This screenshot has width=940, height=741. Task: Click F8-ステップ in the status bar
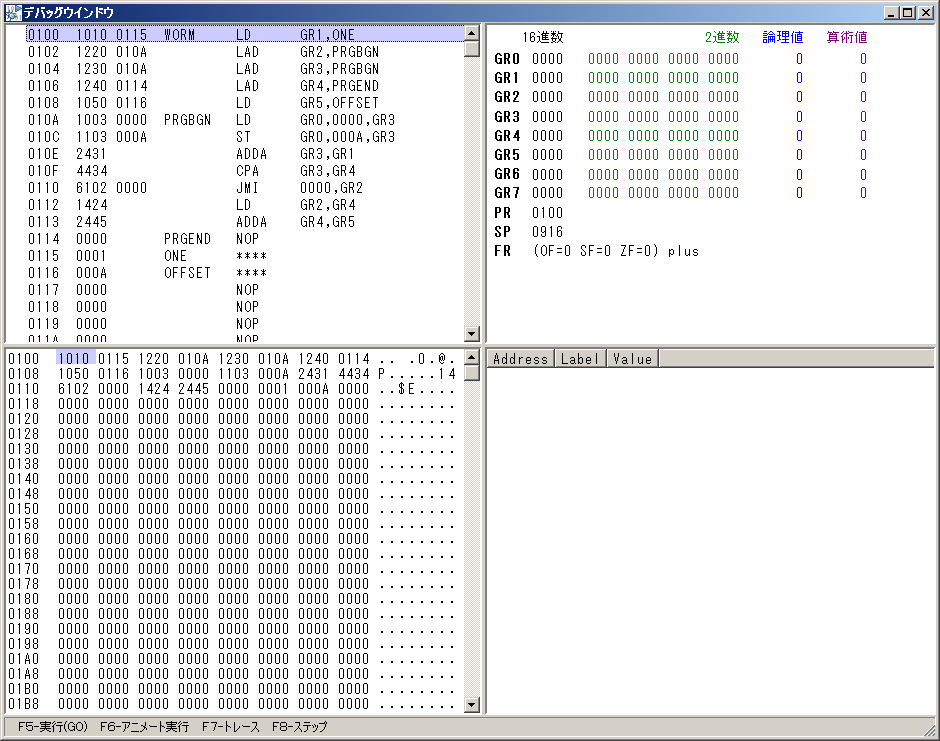click(300, 727)
